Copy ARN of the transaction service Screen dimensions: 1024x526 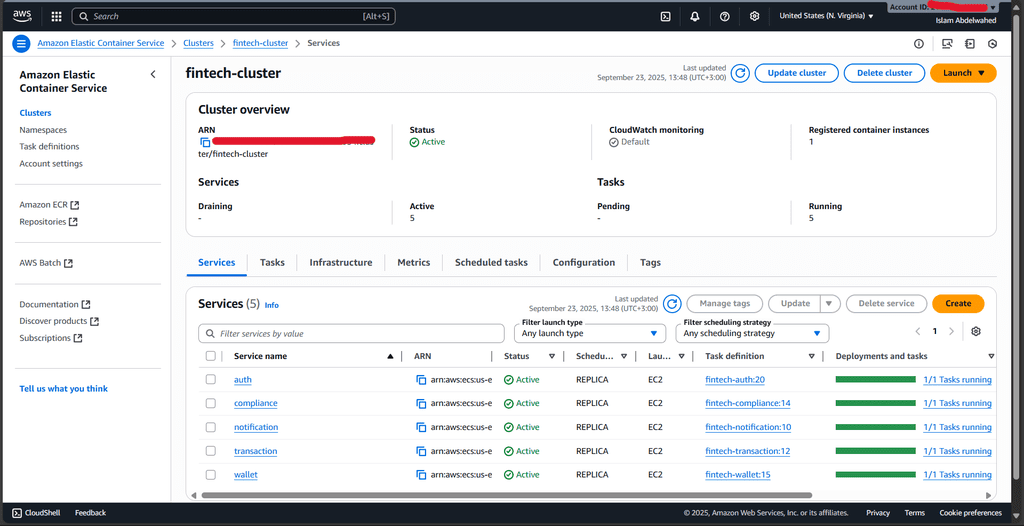coord(421,452)
